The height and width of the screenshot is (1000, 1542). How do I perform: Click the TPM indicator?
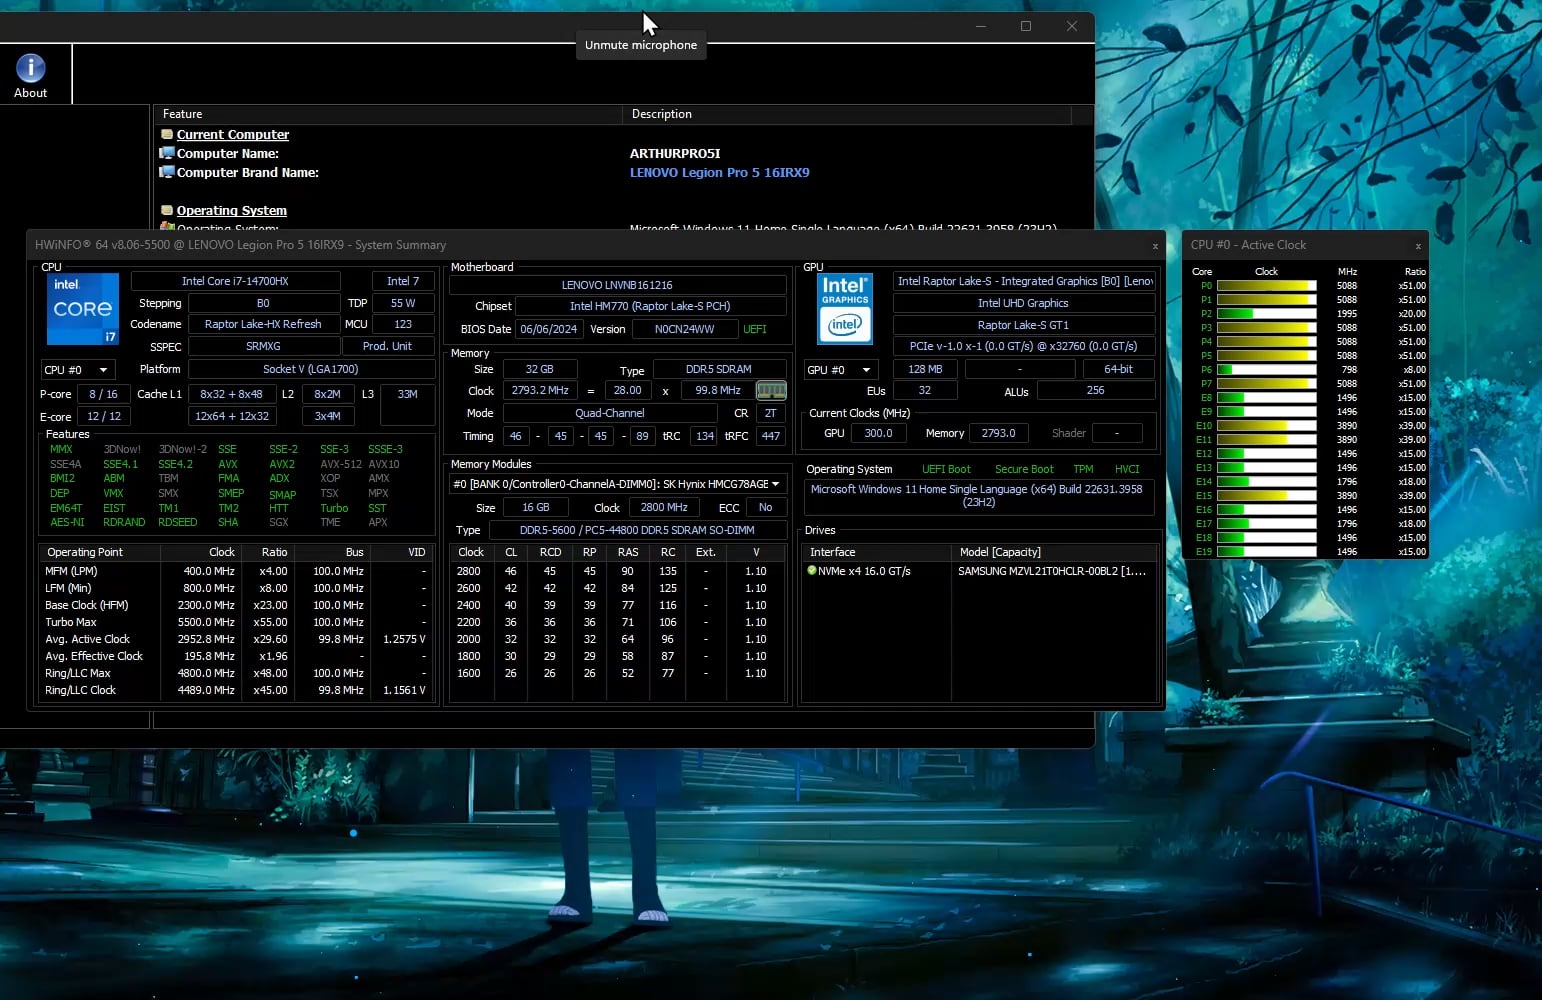(1083, 469)
